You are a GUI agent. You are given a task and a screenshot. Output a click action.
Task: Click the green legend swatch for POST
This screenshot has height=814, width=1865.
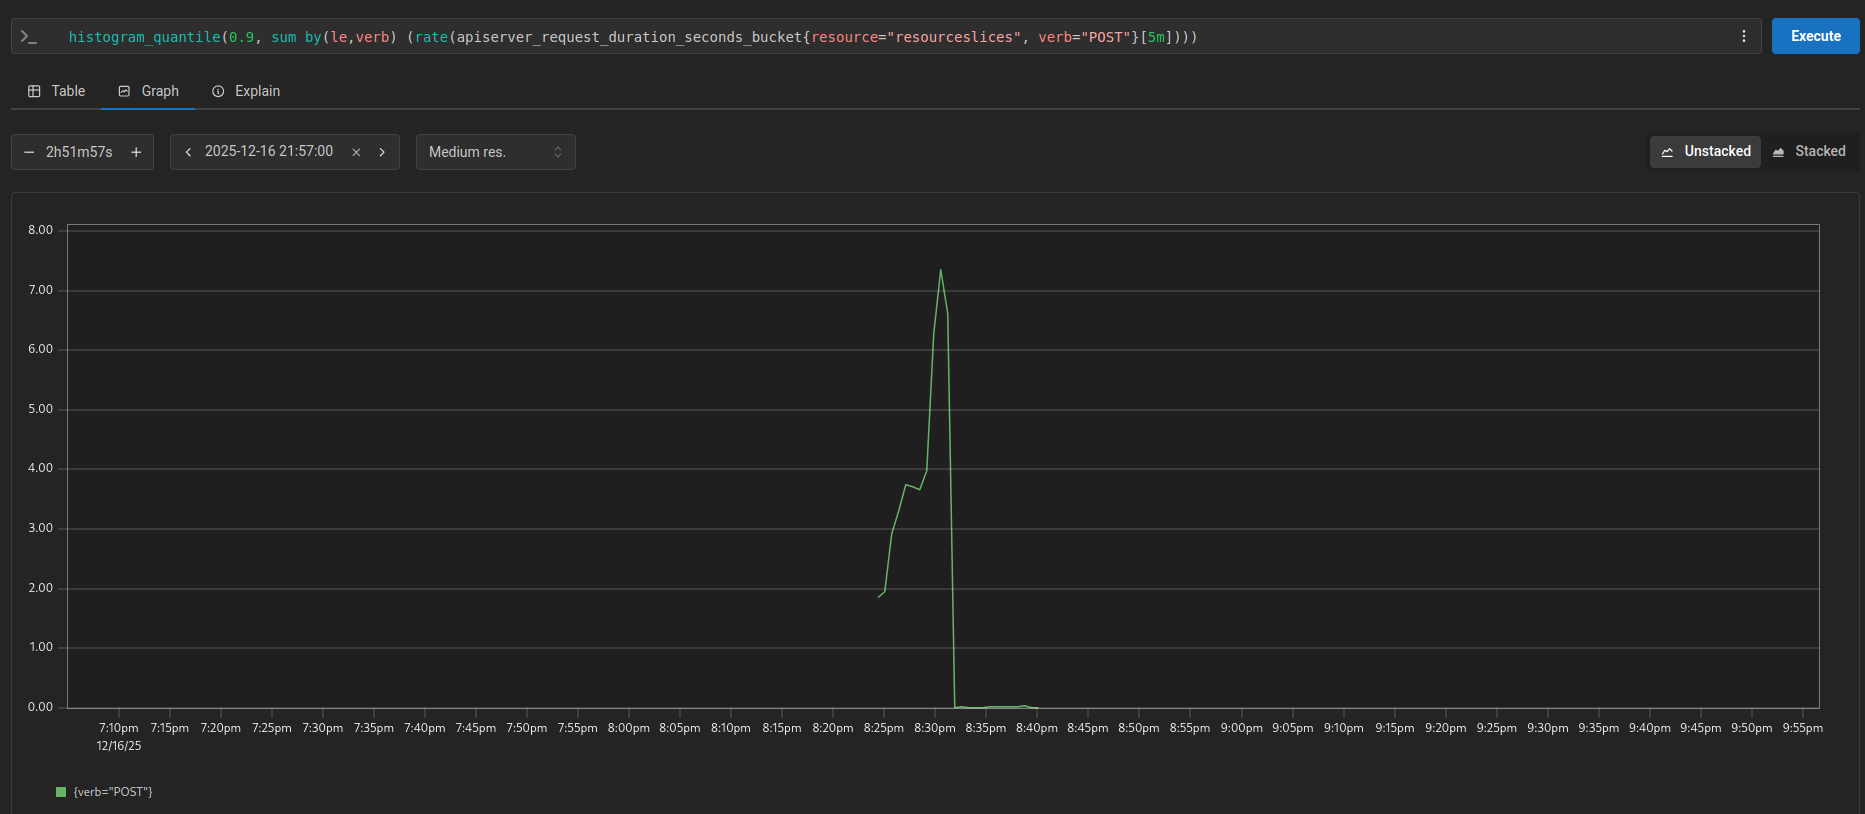[x=61, y=792]
